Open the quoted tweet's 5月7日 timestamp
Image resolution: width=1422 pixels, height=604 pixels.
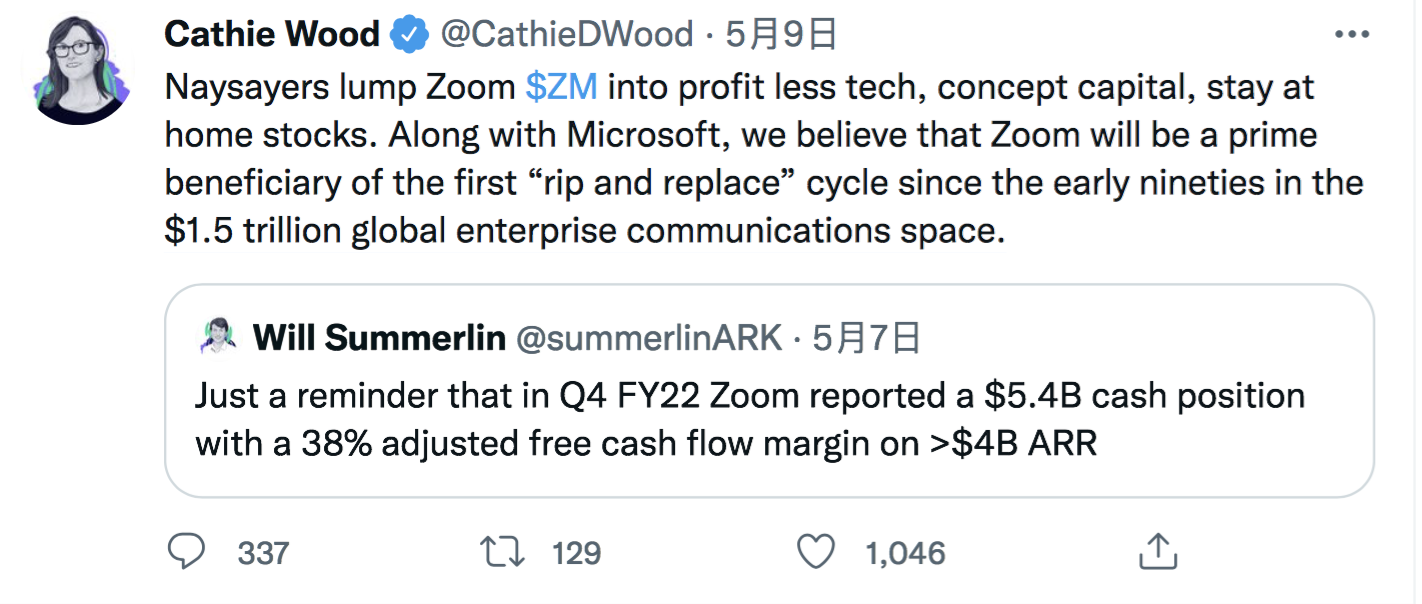866,338
